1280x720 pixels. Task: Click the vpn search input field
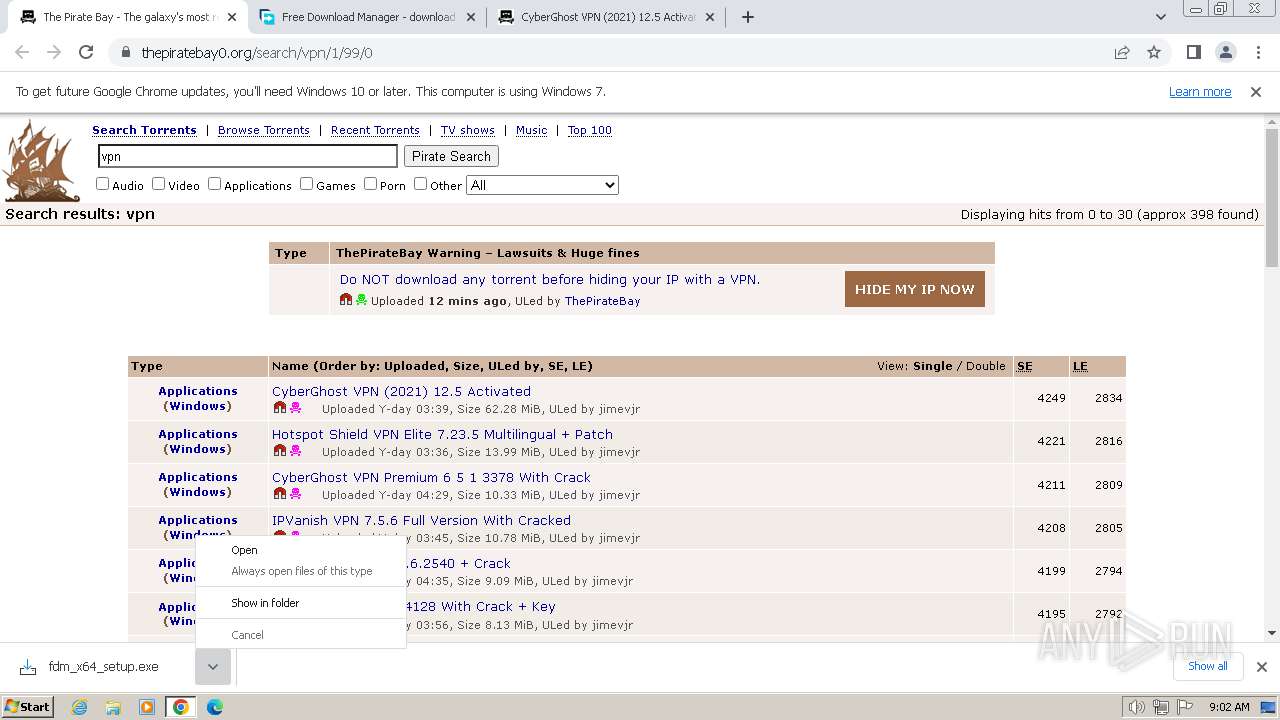click(x=248, y=156)
